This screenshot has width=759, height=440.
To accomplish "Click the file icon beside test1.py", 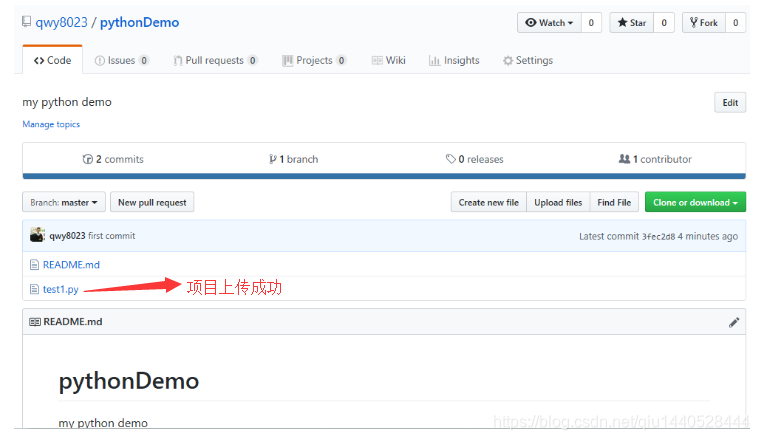I will pyautogui.click(x=34, y=289).
